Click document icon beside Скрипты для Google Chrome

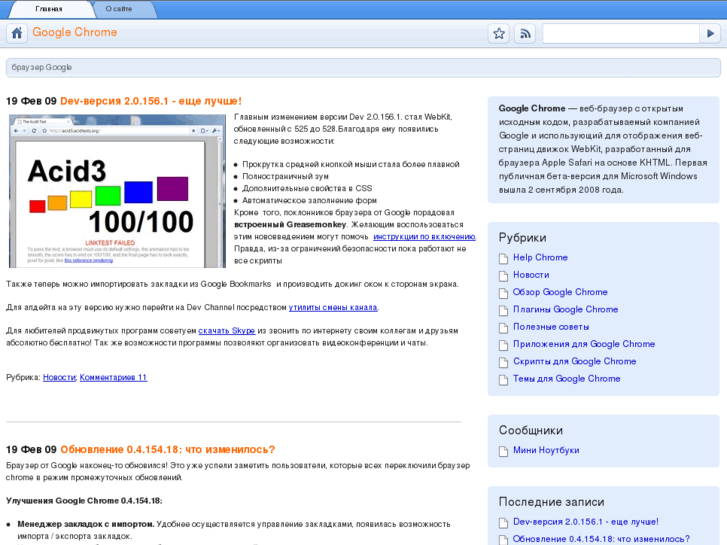click(504, 362)
